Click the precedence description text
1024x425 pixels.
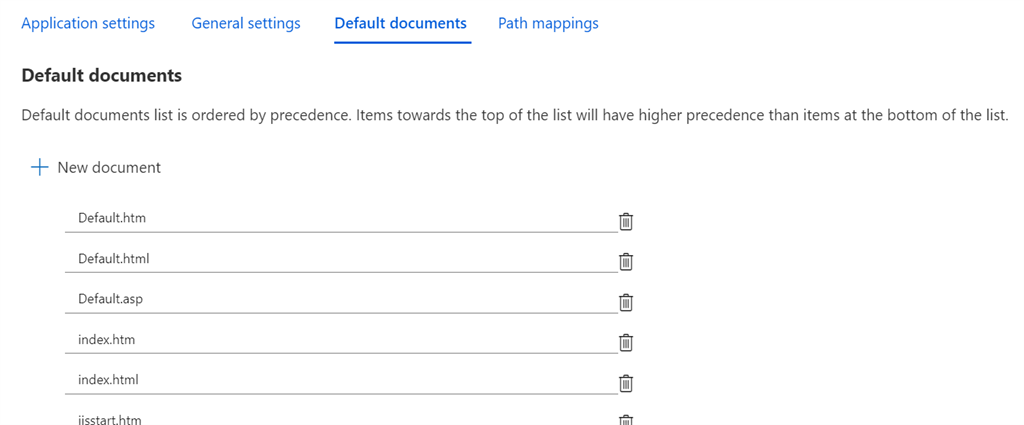(516, 117)
